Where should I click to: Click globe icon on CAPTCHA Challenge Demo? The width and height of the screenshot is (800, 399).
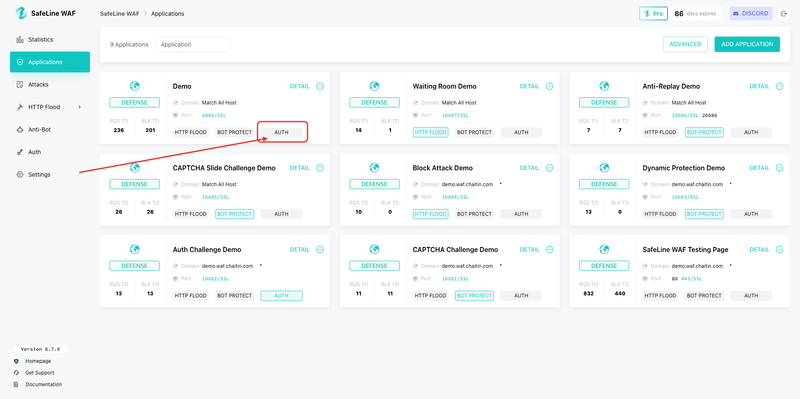(374, 249)
